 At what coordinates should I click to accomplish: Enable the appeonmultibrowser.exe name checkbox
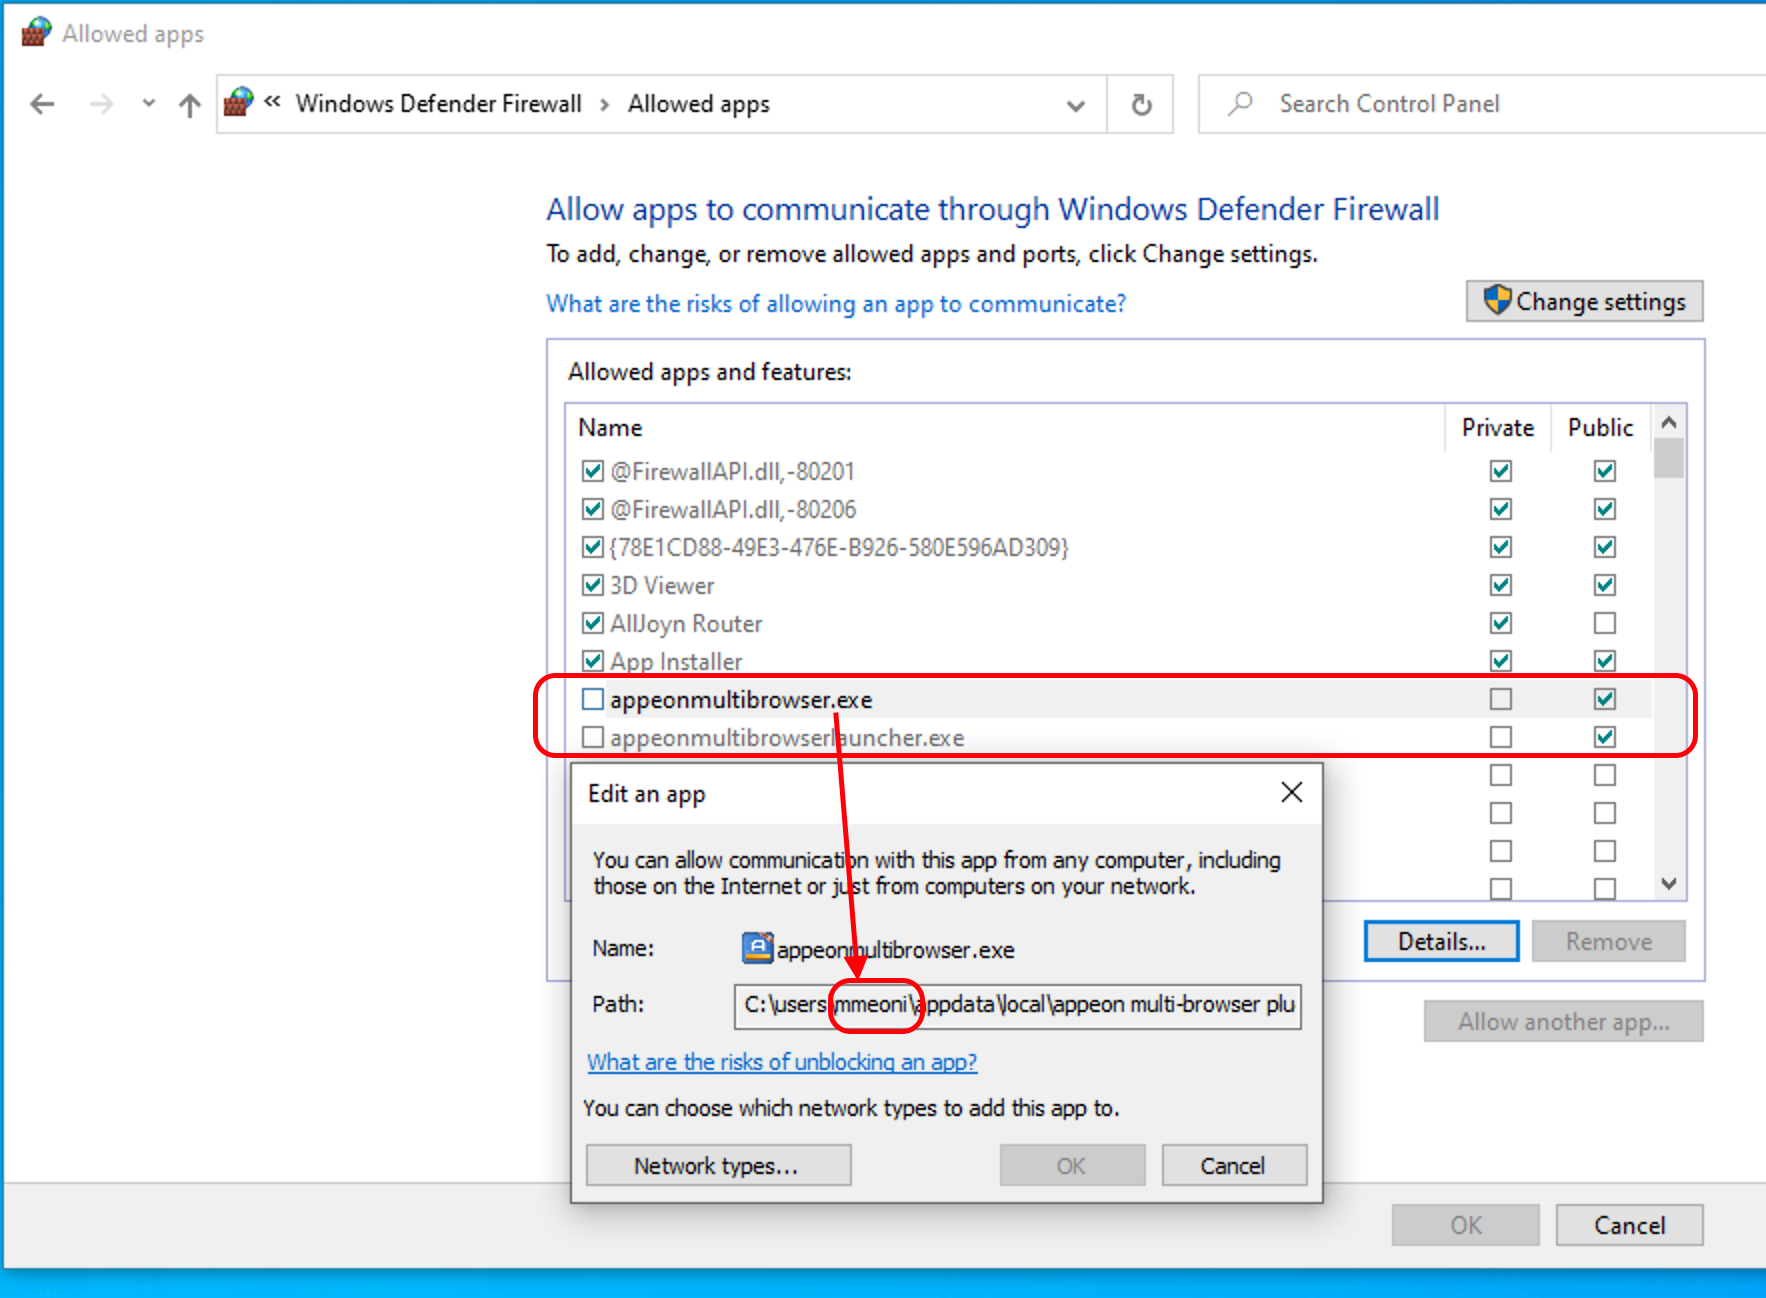pyautogui.click(x=593, y=699)
